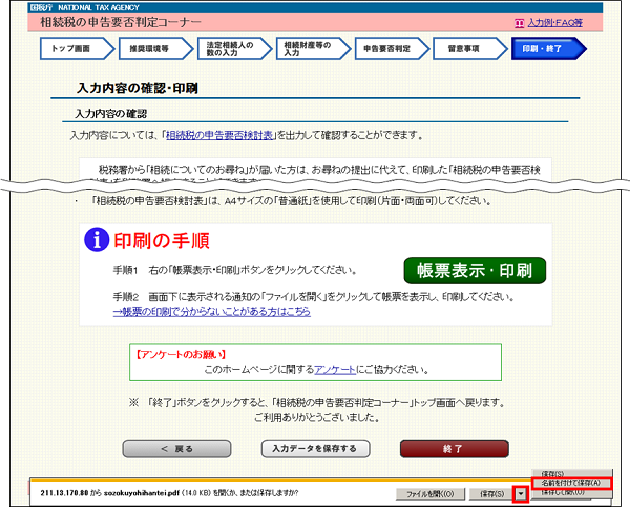
Task: Click the red 終了 button
Action: 454,449
